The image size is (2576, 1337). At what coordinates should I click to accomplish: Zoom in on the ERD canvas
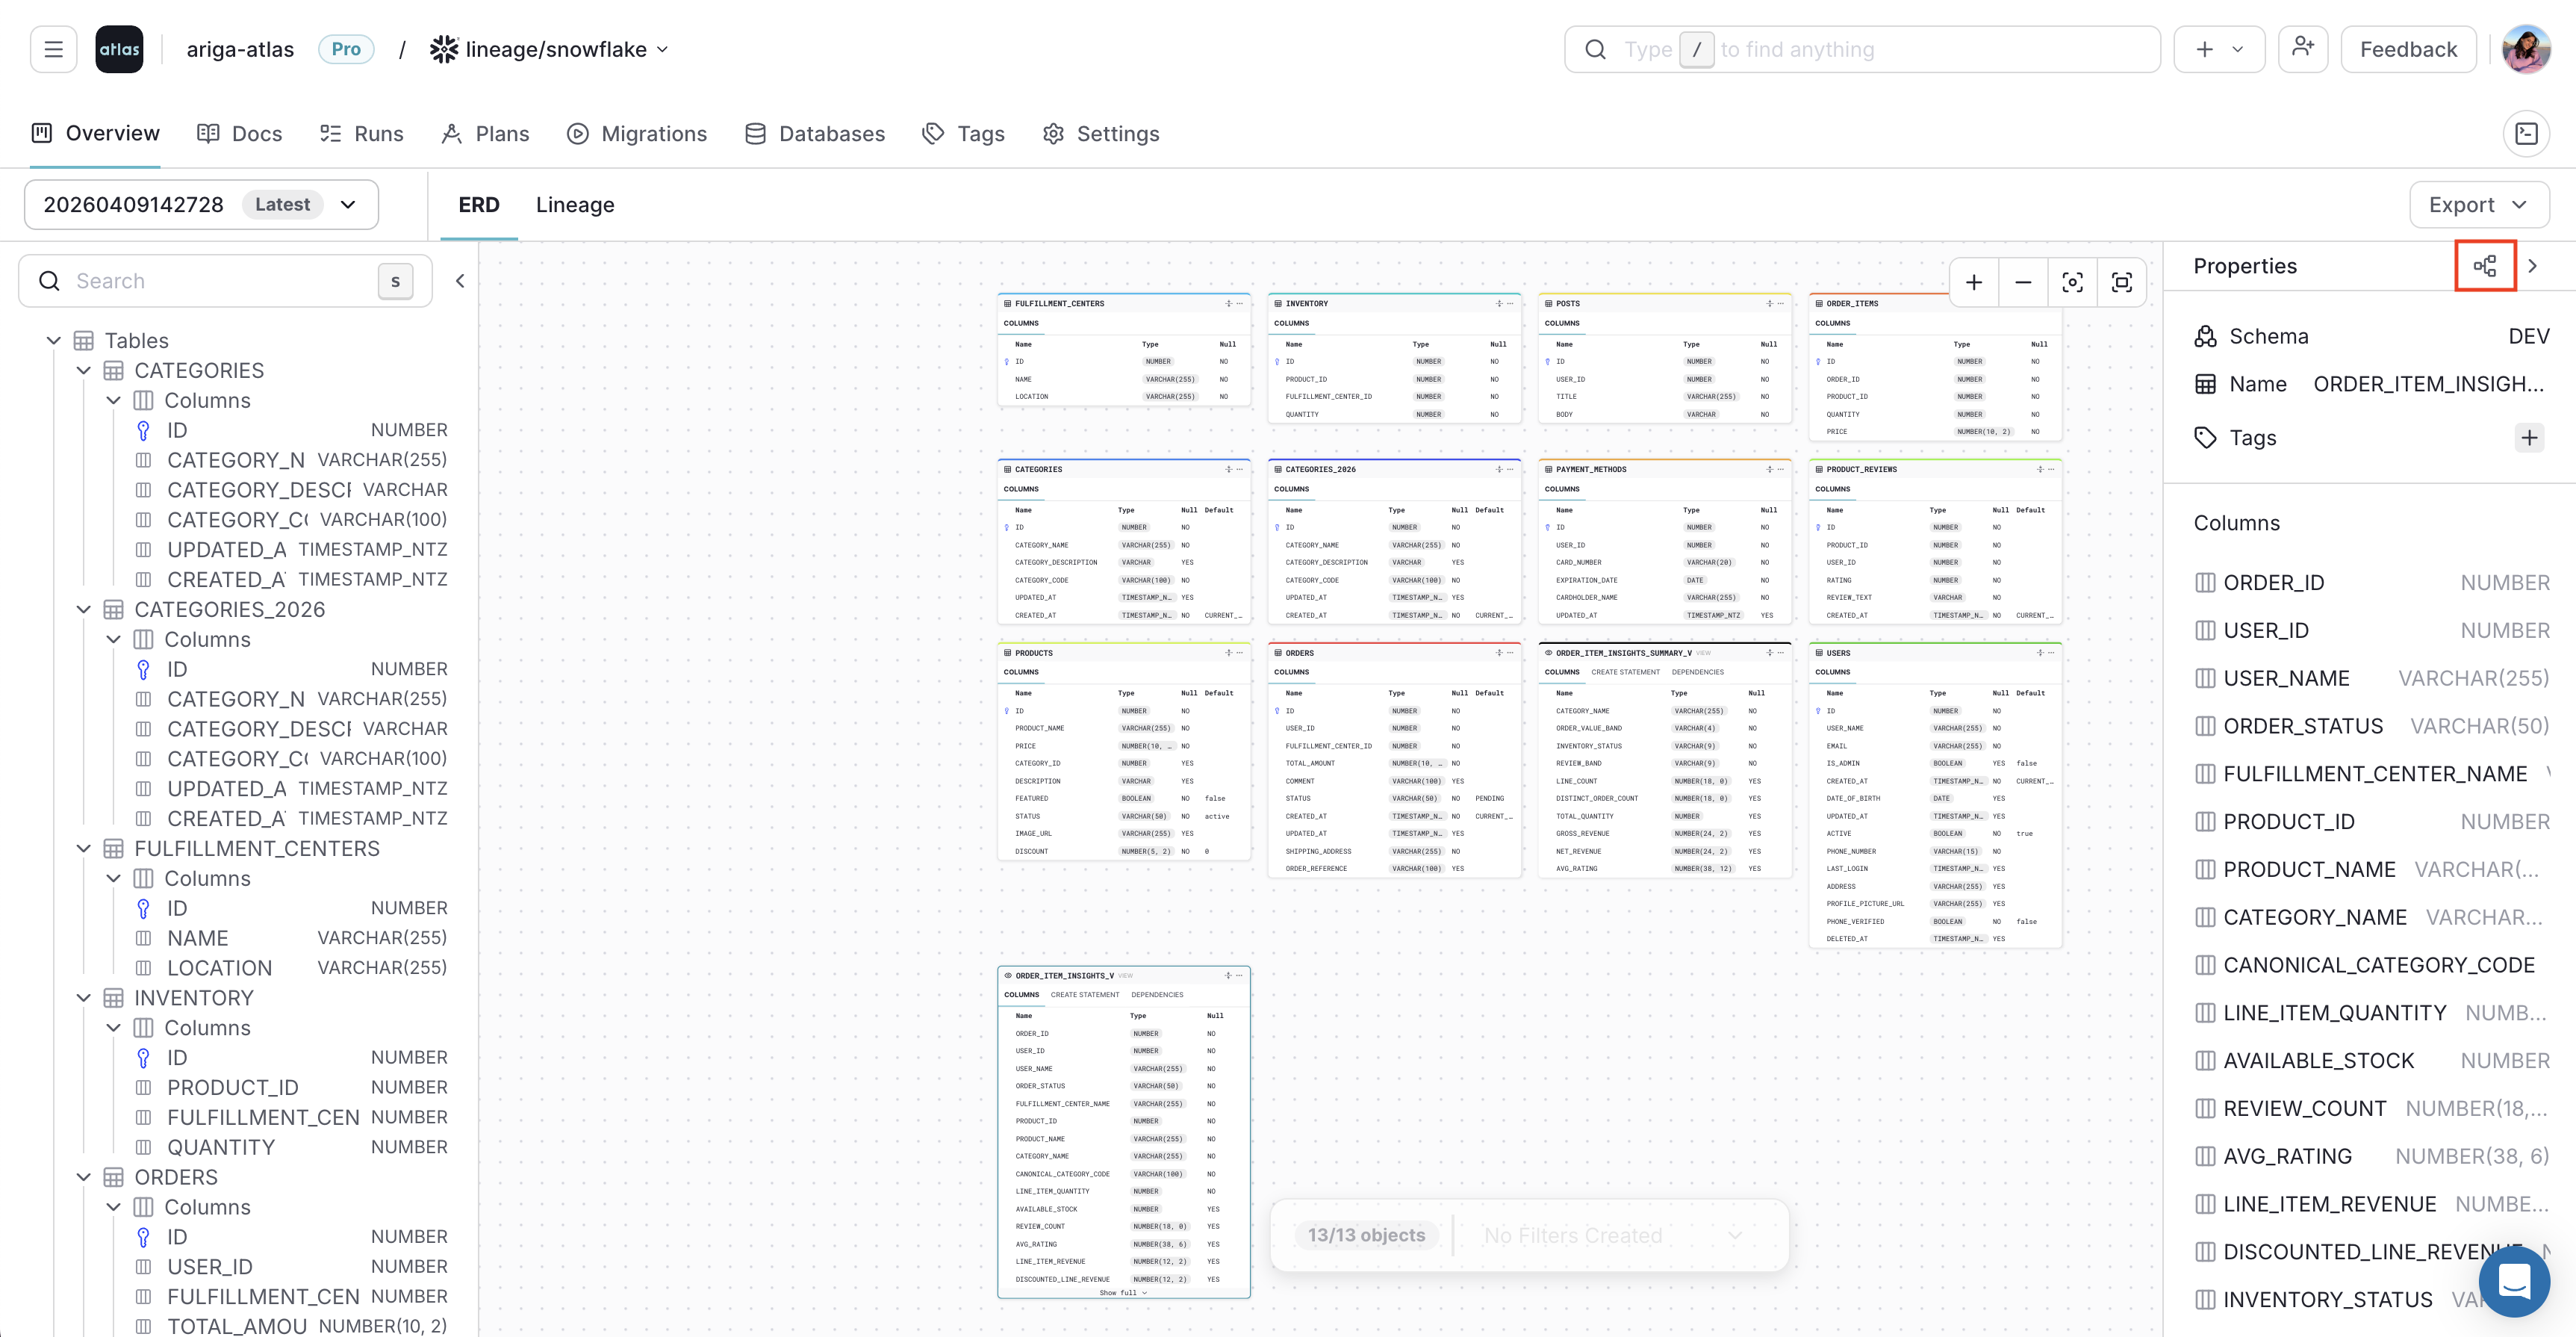tap(1974, 282)
